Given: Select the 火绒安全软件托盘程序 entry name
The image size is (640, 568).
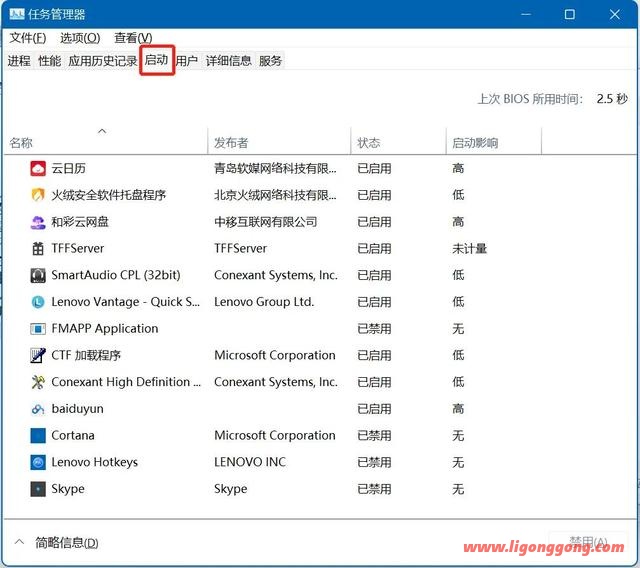Looking at the screenshot, I should 109,195.
